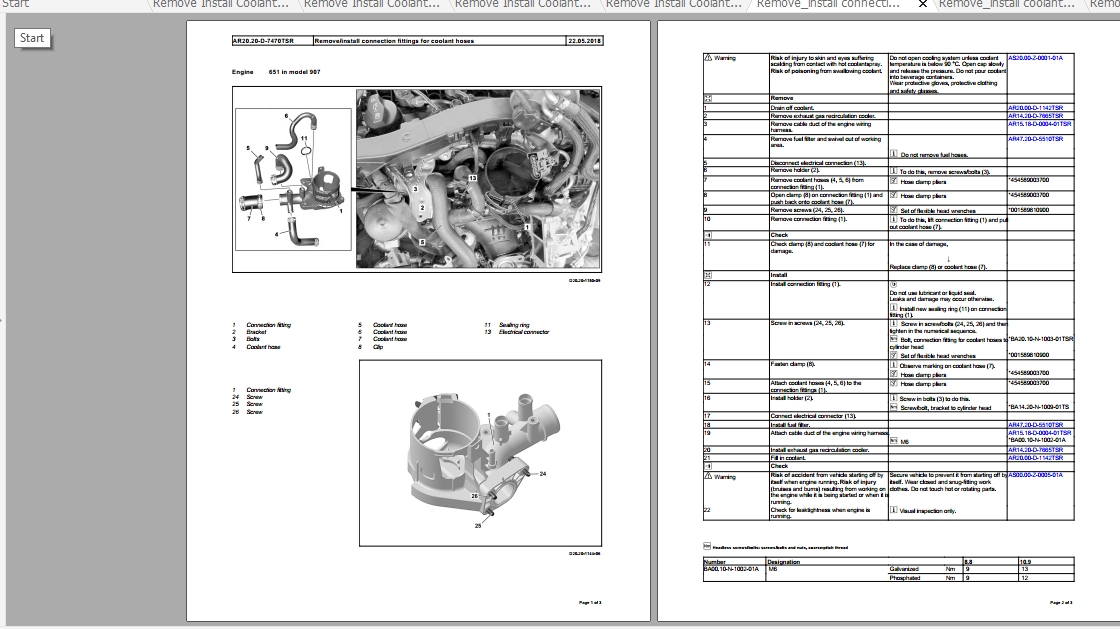Image resolution: width=1120 pixels, height=629 pixels.
Task: Open AR20.00-D-1142TSR link for 'Drain off coolant'
Action: click(1035, 108)
